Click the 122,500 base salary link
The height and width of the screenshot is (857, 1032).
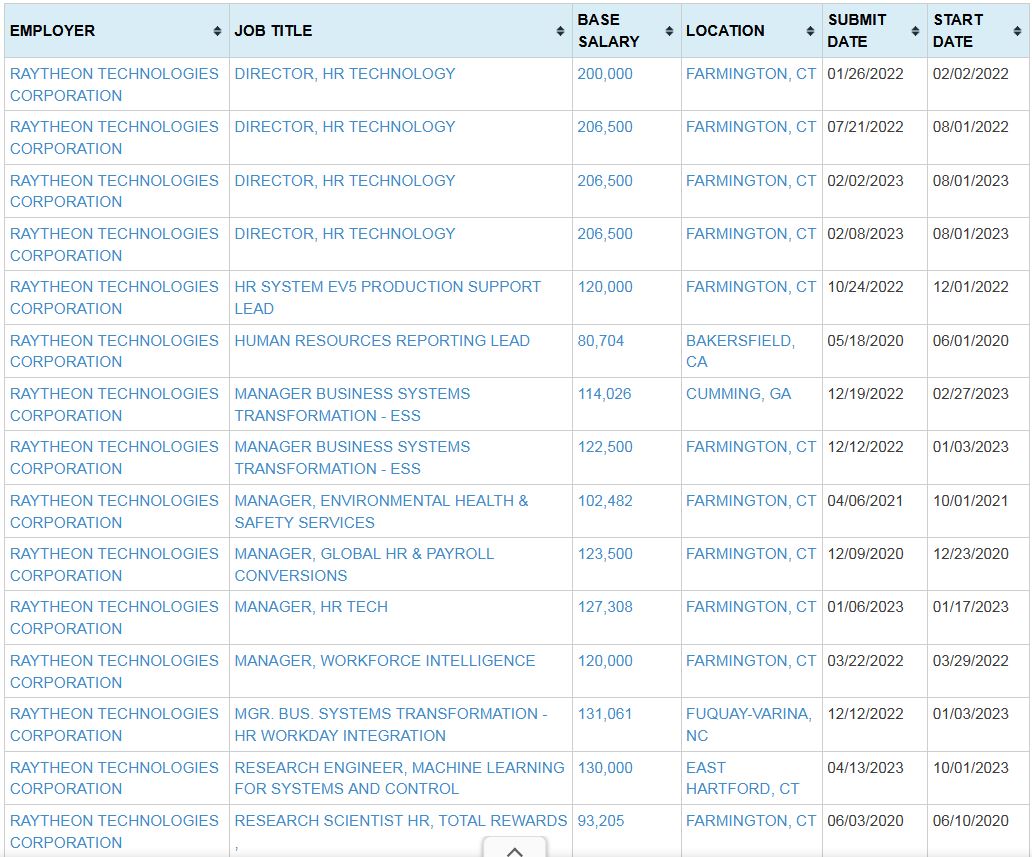605,447
